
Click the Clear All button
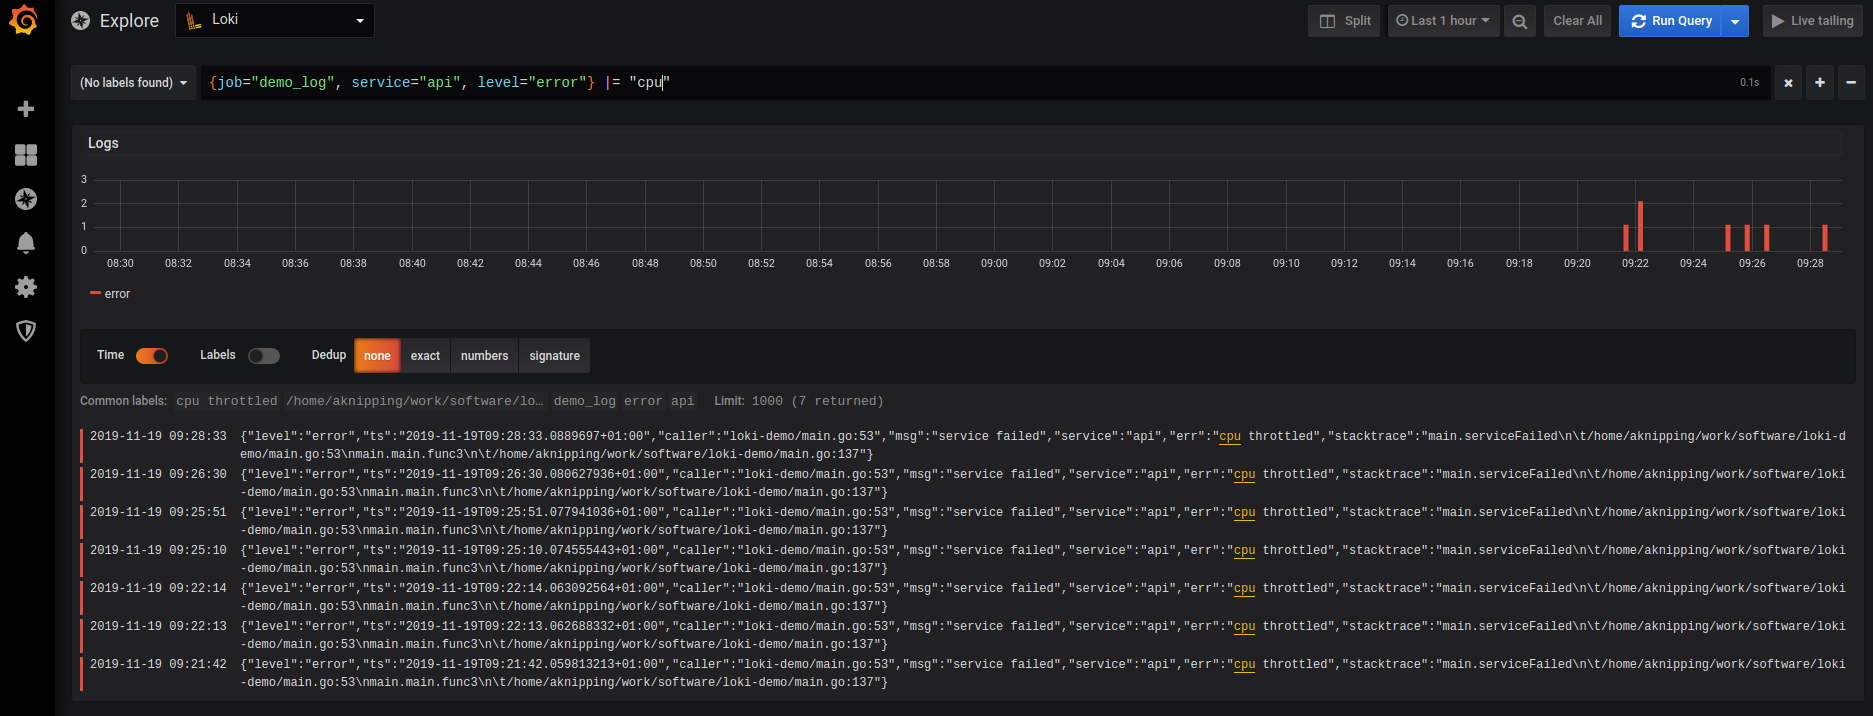point(1577,21)
